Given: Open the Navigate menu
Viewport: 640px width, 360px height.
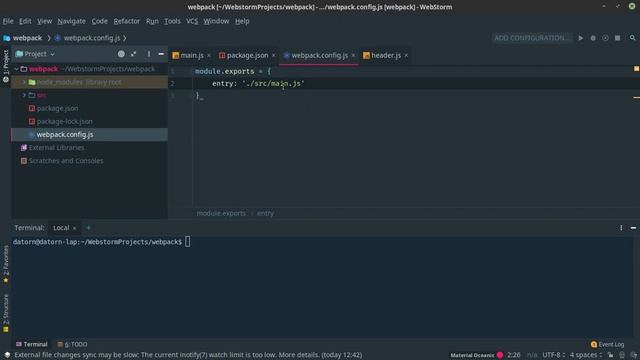Looking at the screenshot, I should pyautogui.click(x=71, y=21).
